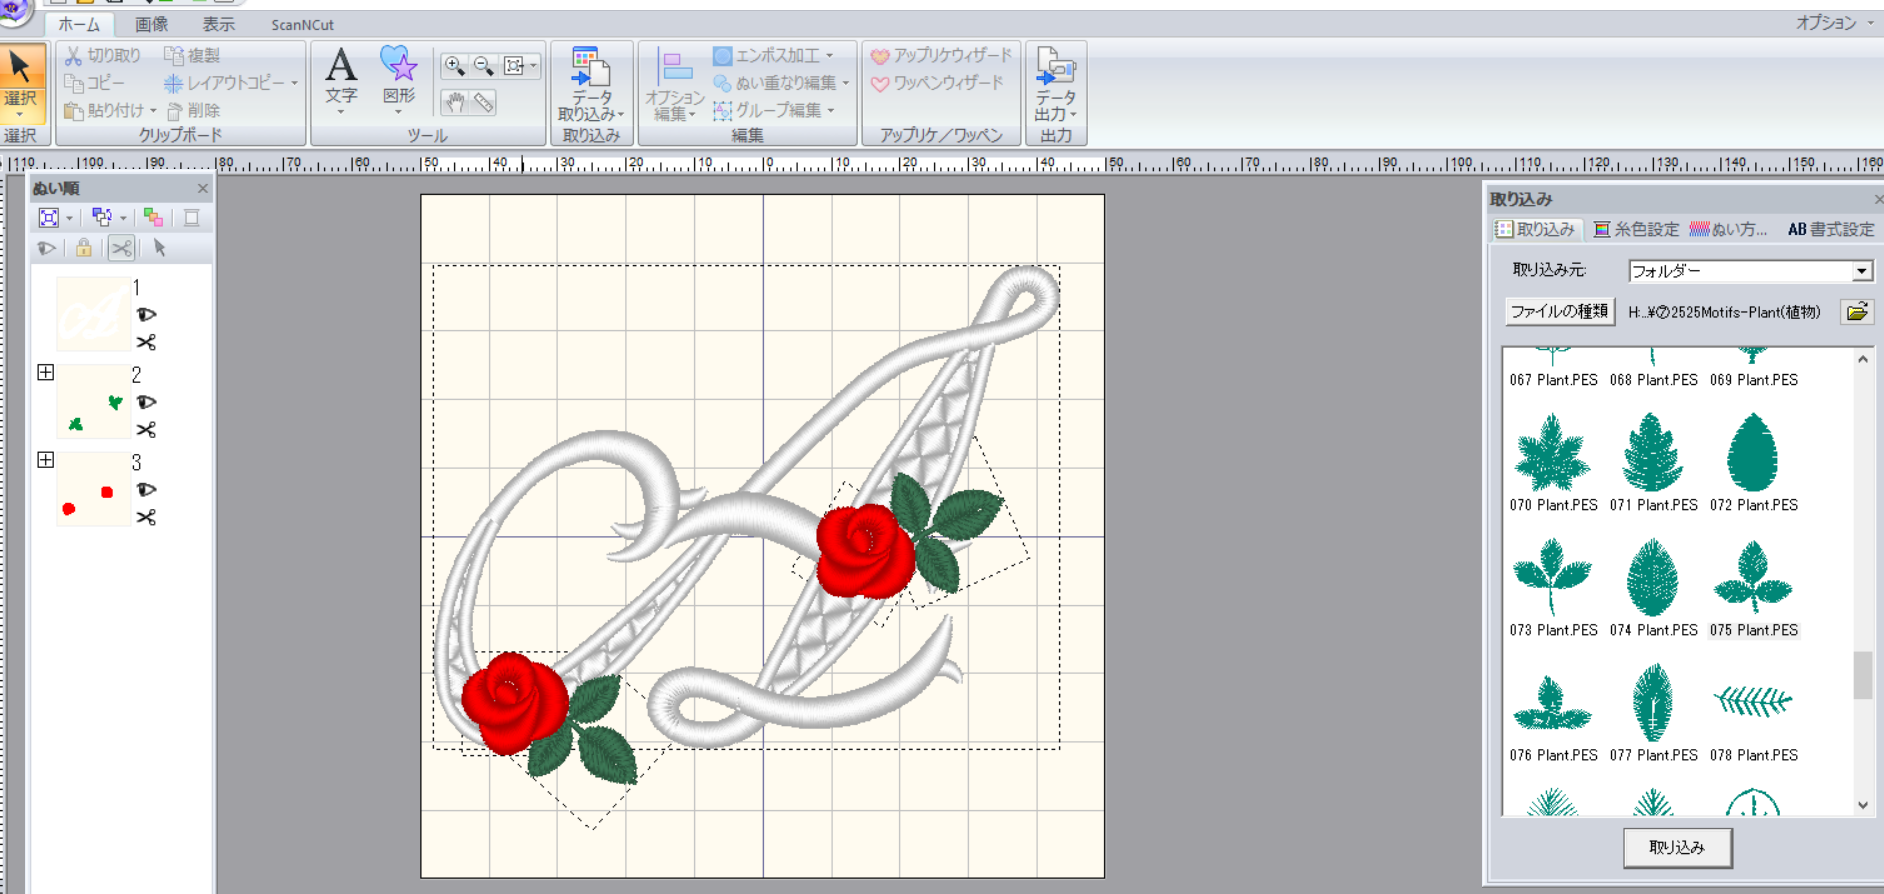The image size is (1884, 894).
Task: Click the 切り取り (cut) scissors command
Action: coord(103,56)
